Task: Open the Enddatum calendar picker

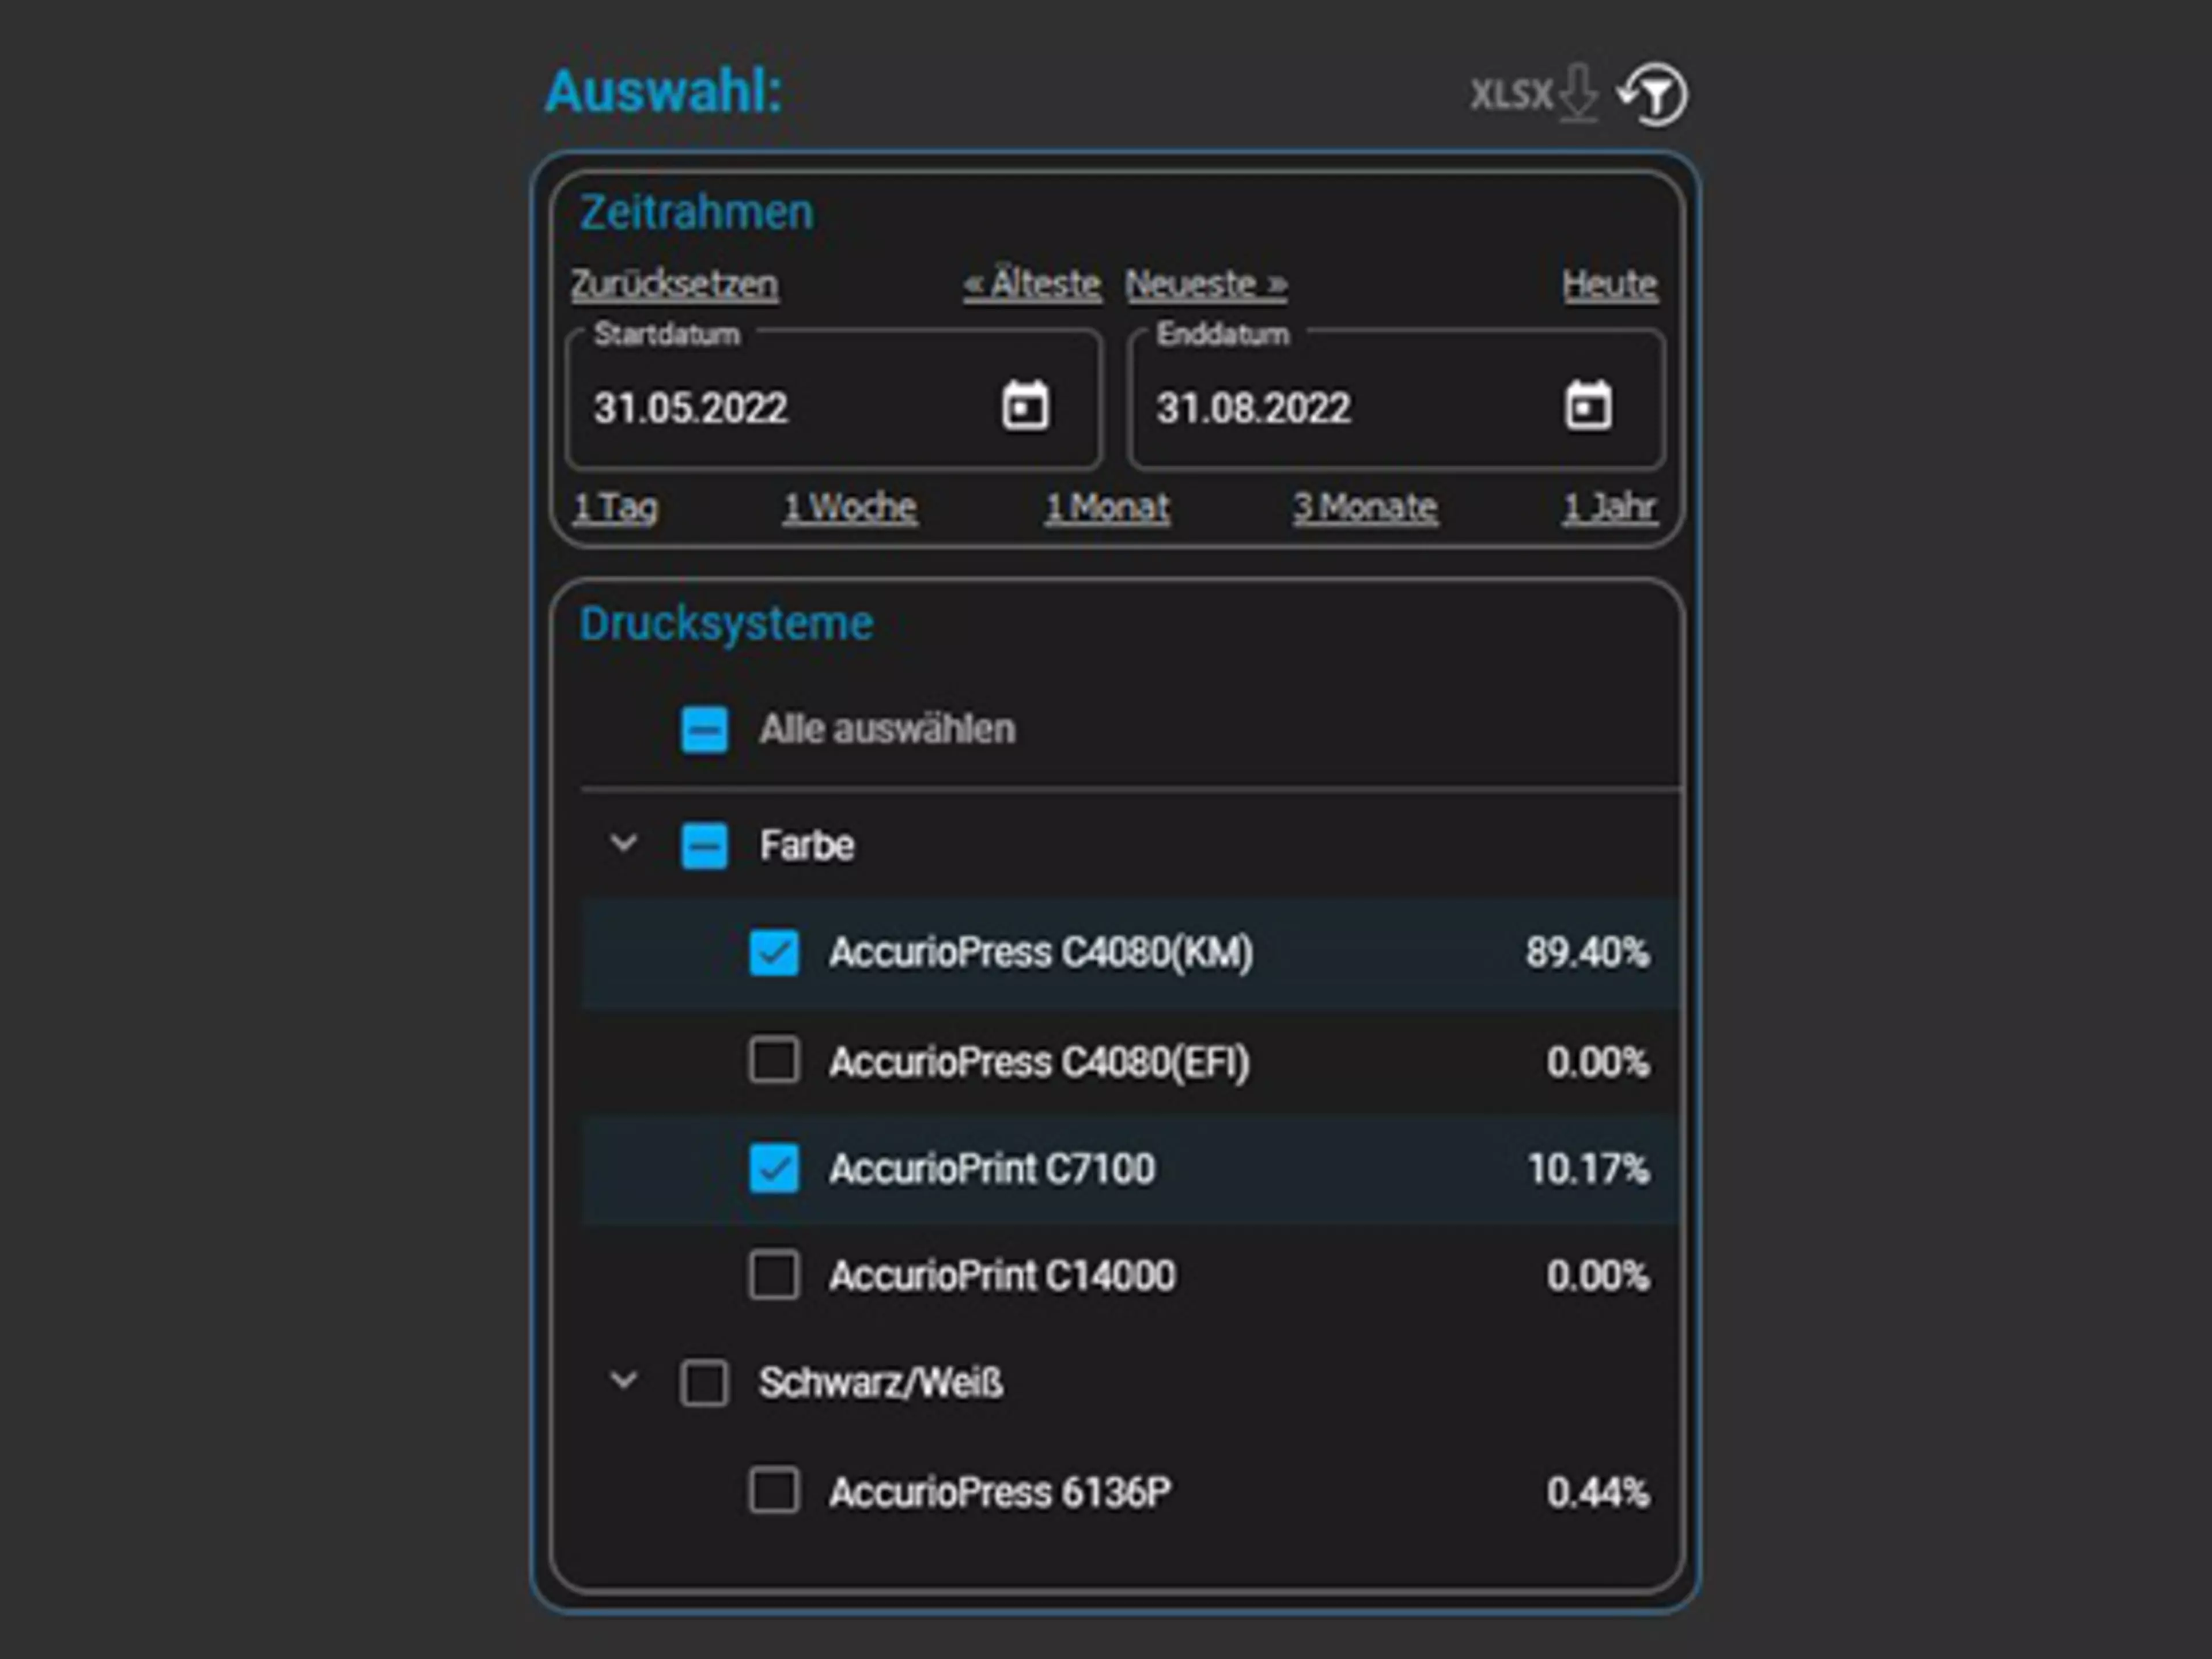Action: pyautogui.click(x=1588, y=406)
